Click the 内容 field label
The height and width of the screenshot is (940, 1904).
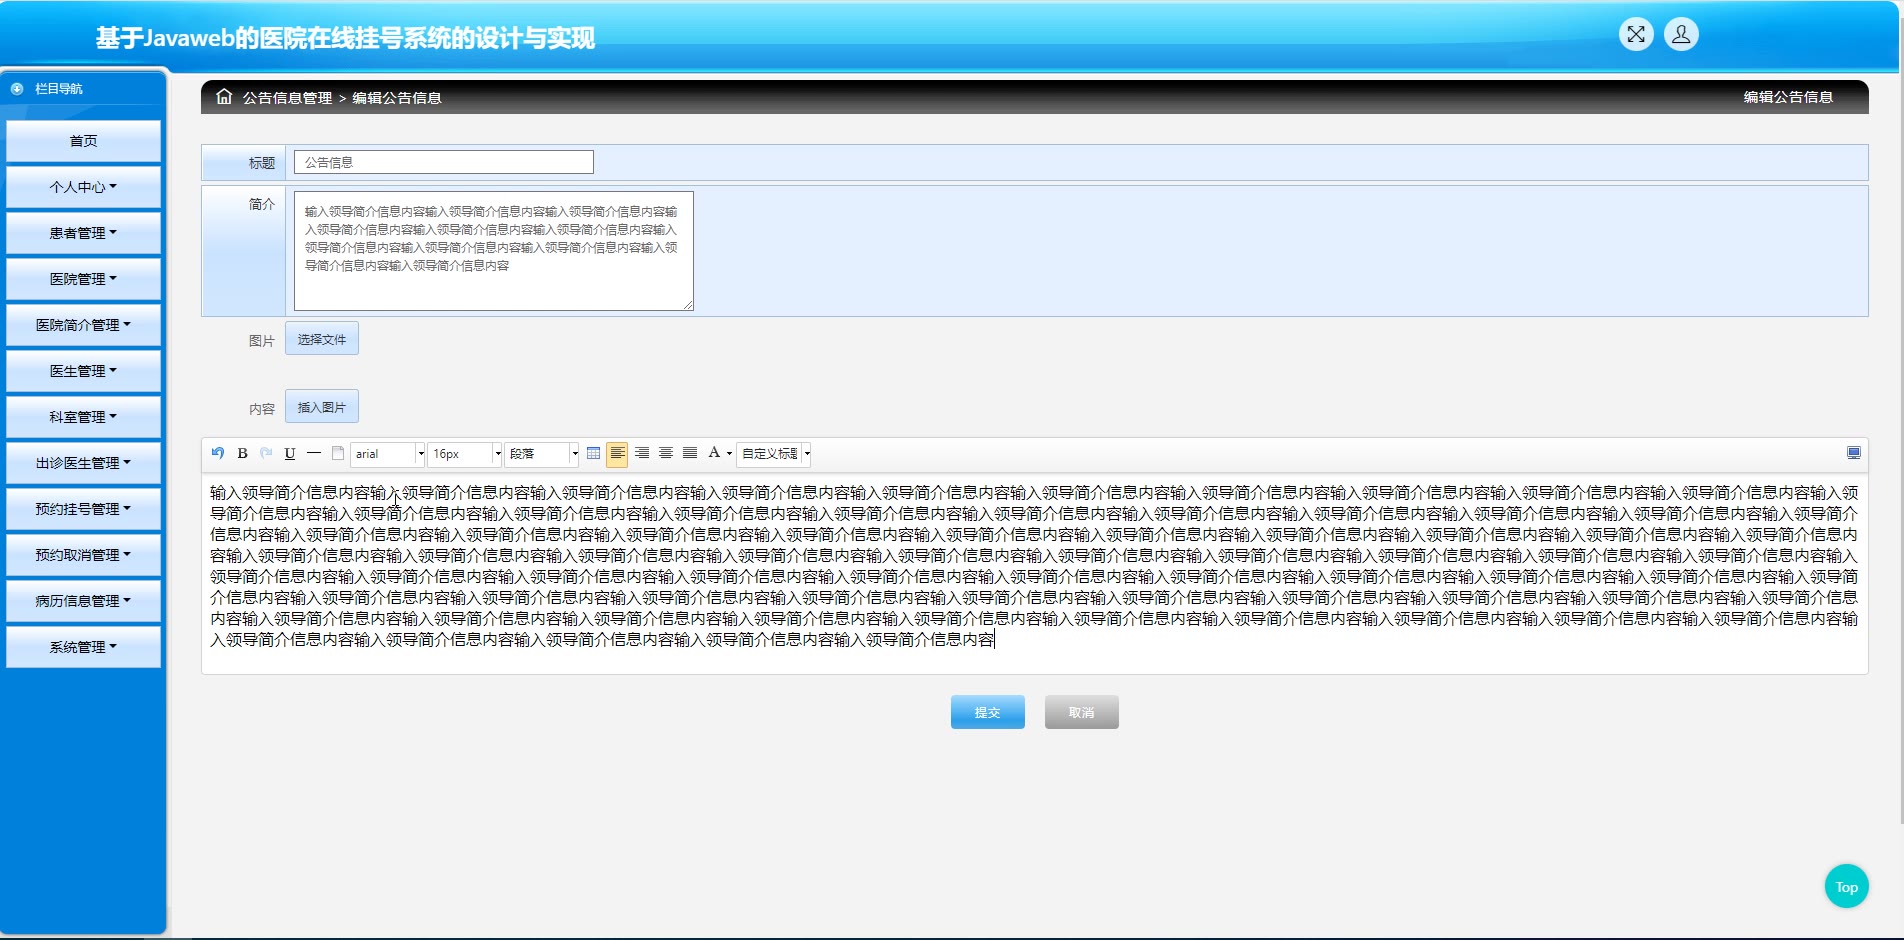(262, 409)
